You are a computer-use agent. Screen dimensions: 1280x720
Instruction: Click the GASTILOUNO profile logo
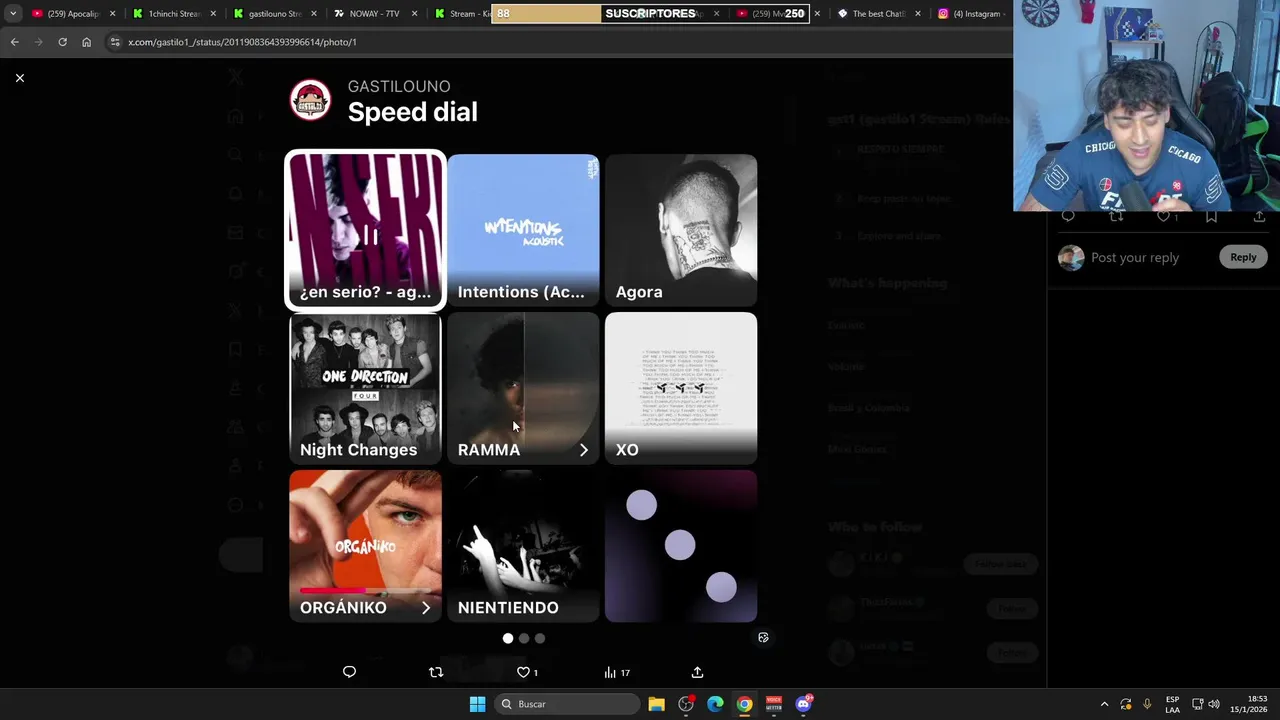(310, 101)
